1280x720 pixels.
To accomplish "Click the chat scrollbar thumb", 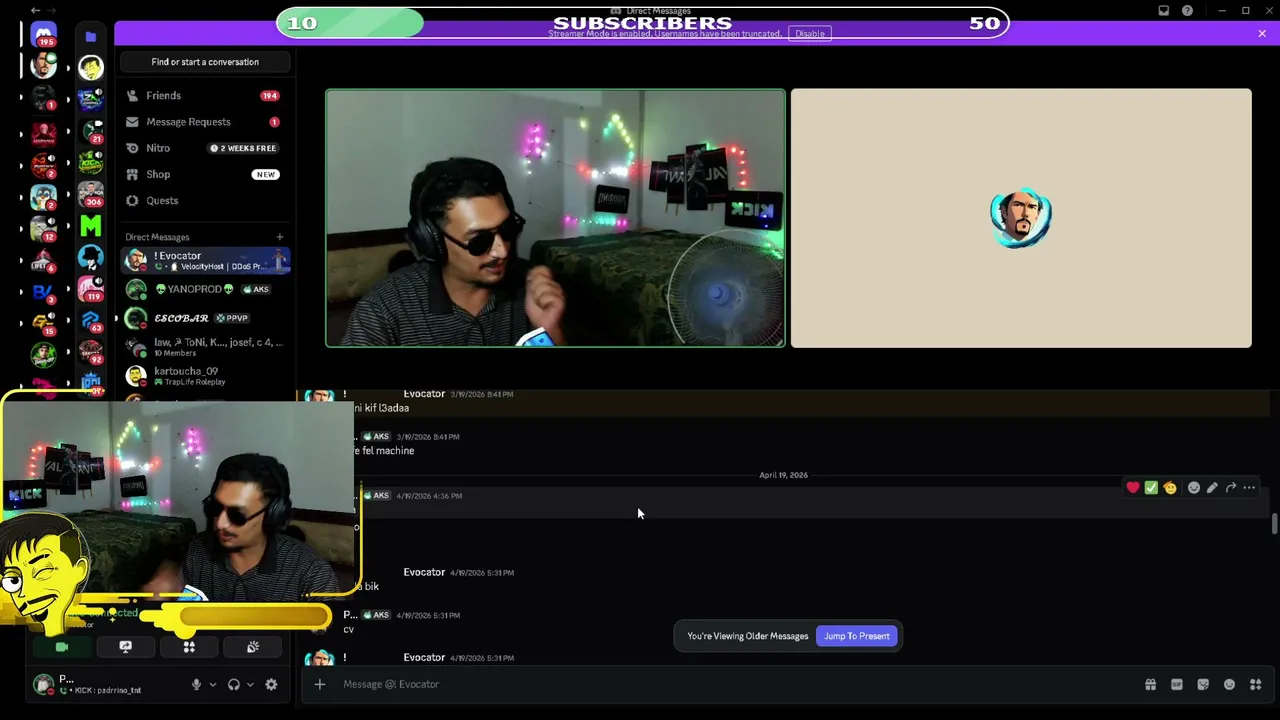I will coord(1274,524).
